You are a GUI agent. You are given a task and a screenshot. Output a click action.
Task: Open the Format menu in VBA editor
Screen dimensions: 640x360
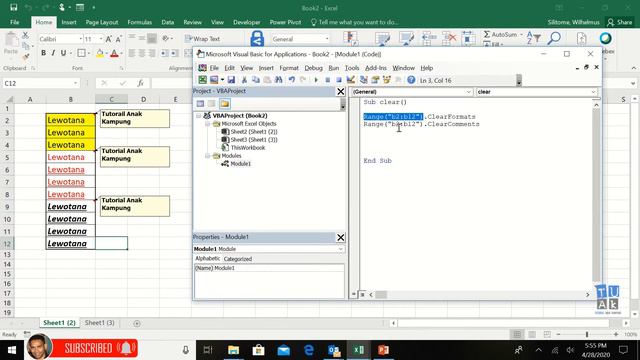point(289,68)
